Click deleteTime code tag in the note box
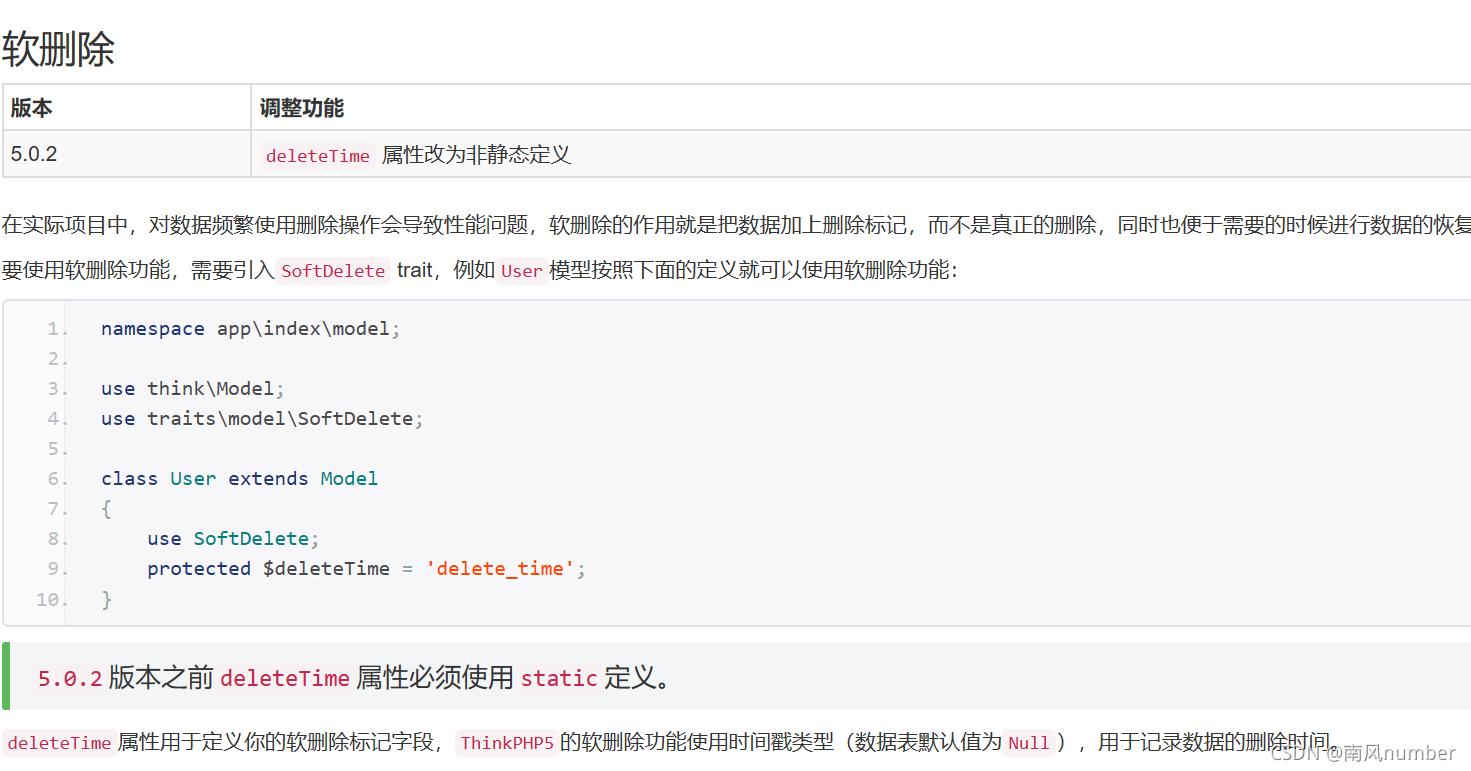This screenshot has height=771, width=1471. coord(285,679)
